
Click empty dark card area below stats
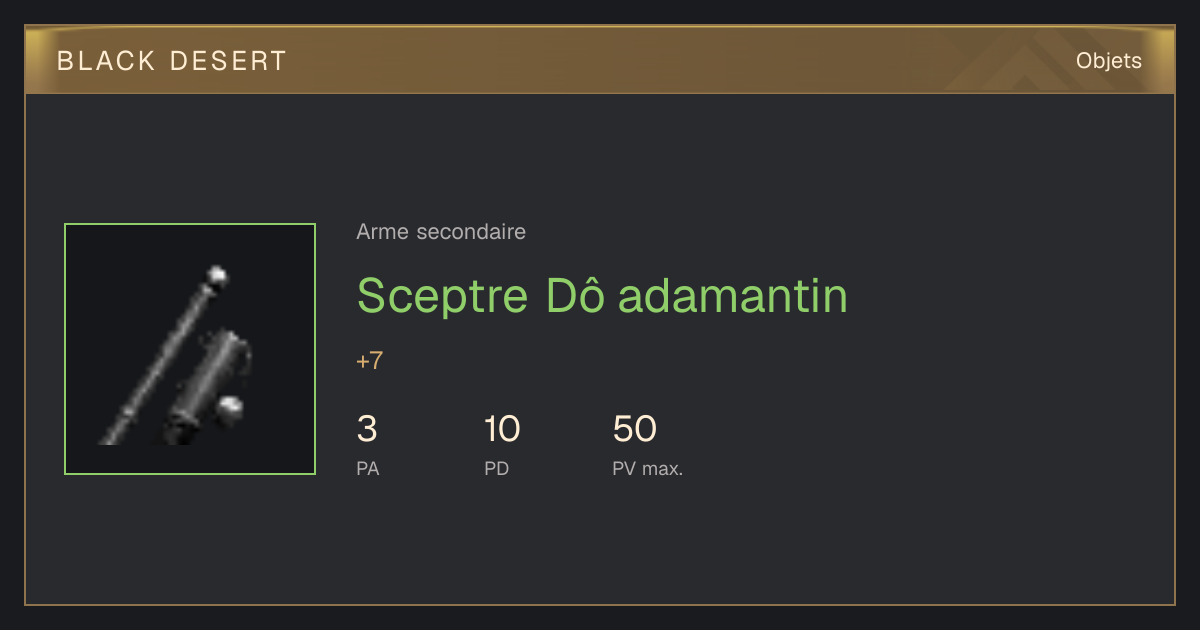click(600, 545)
